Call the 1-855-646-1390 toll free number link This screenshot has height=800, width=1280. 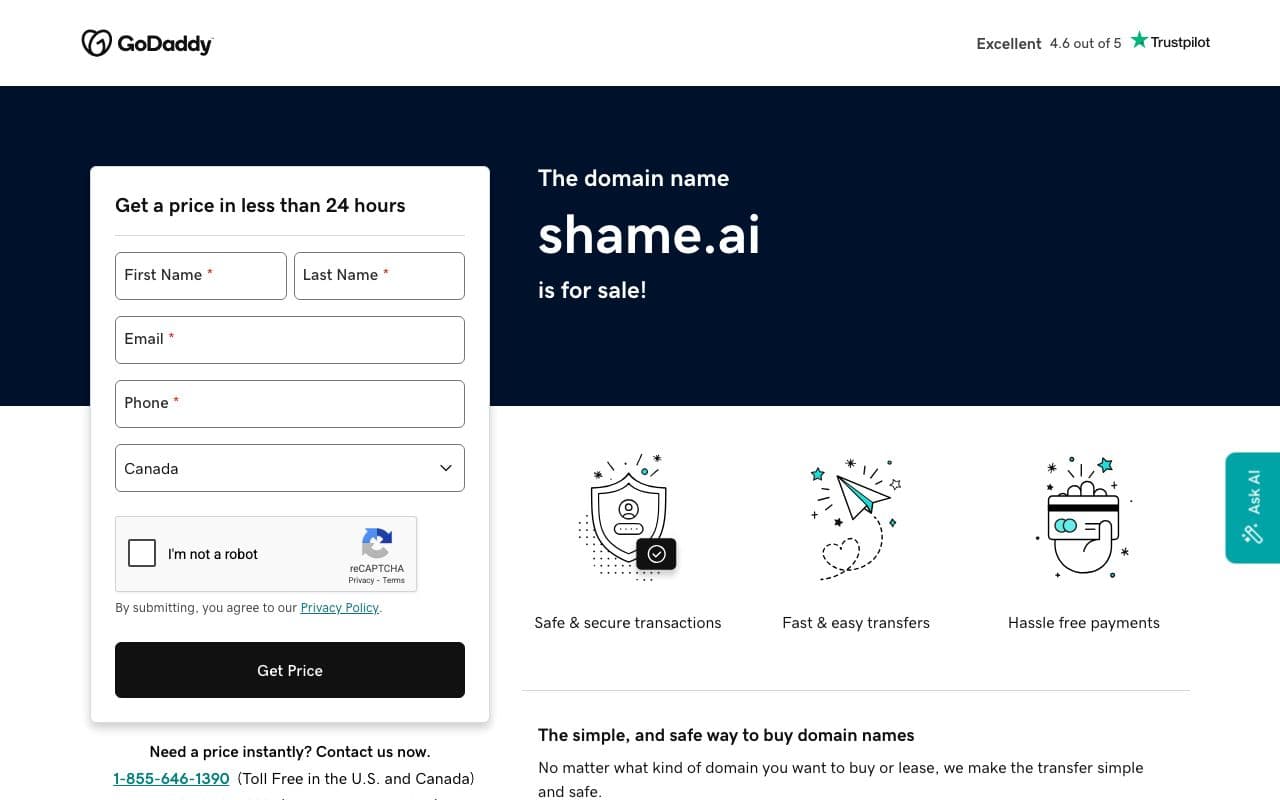(171, 778)
